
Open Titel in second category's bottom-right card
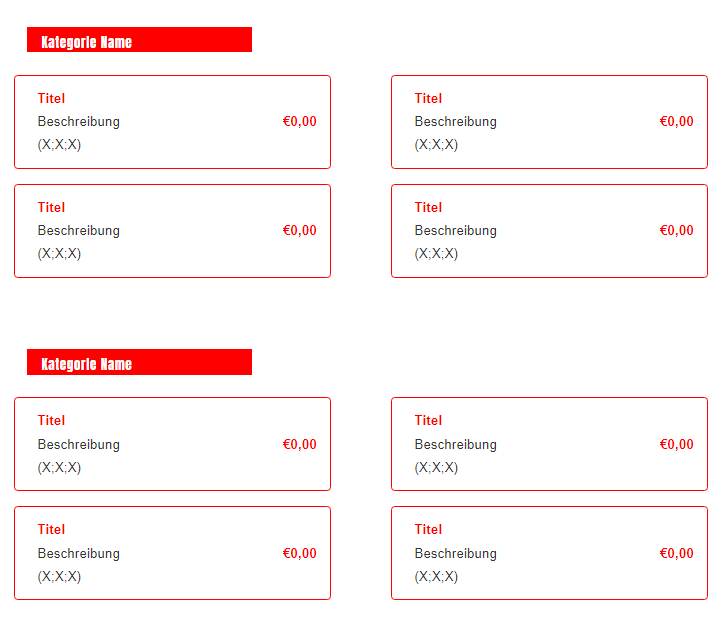click(x=428, y=529)
